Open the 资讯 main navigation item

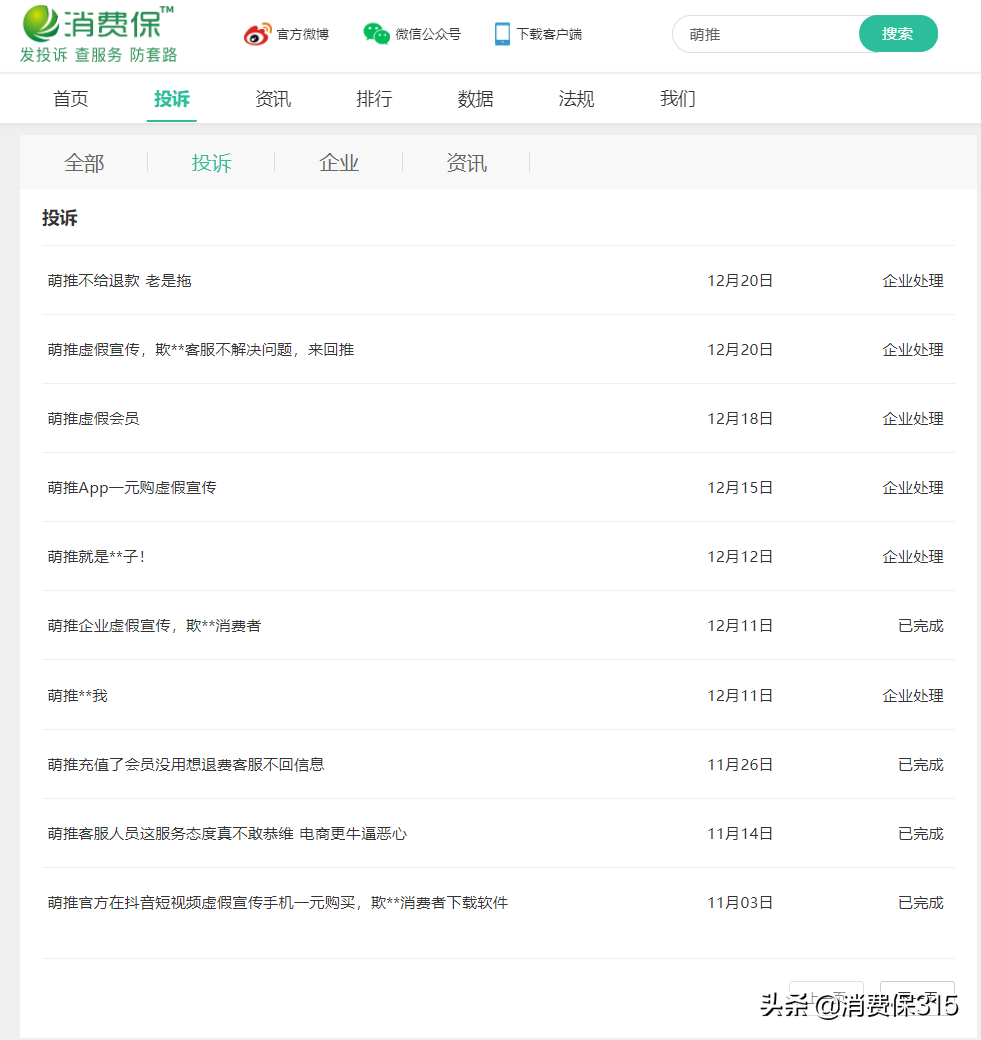(273, 99)
